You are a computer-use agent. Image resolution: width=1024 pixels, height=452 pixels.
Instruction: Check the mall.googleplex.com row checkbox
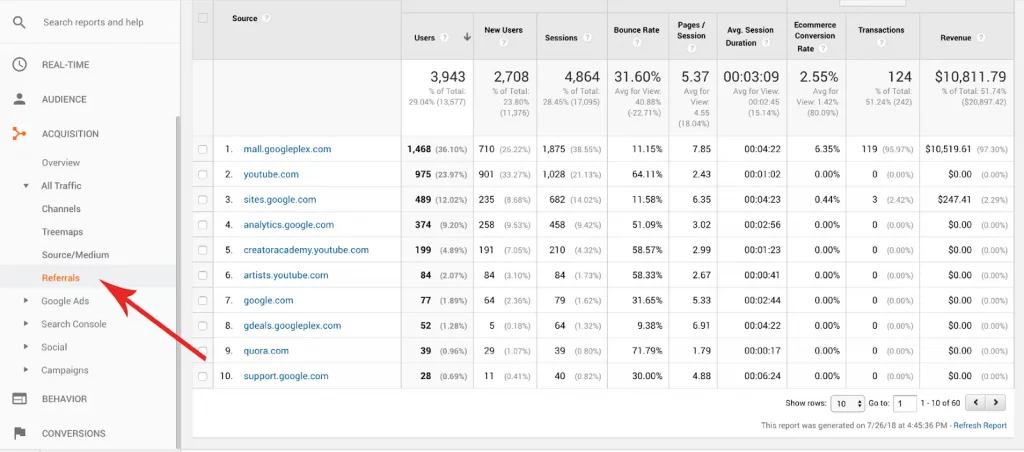pos(202,150)
